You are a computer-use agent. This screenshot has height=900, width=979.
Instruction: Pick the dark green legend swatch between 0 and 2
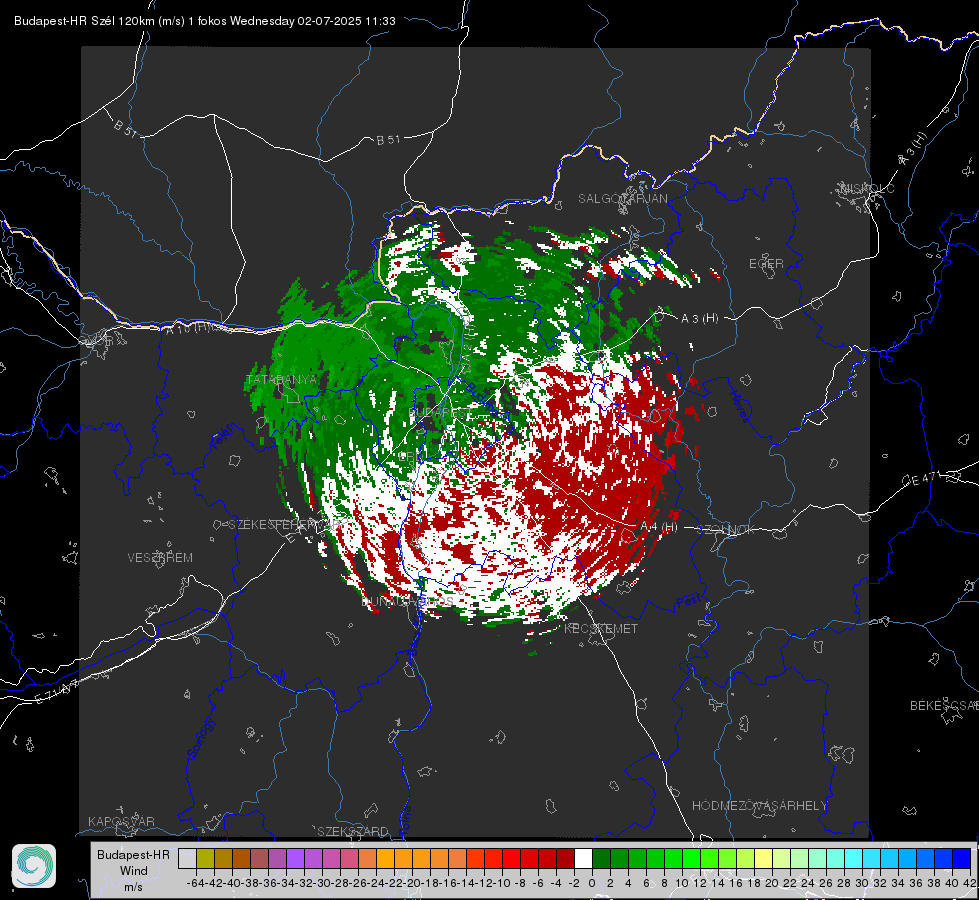coord(601,858)
